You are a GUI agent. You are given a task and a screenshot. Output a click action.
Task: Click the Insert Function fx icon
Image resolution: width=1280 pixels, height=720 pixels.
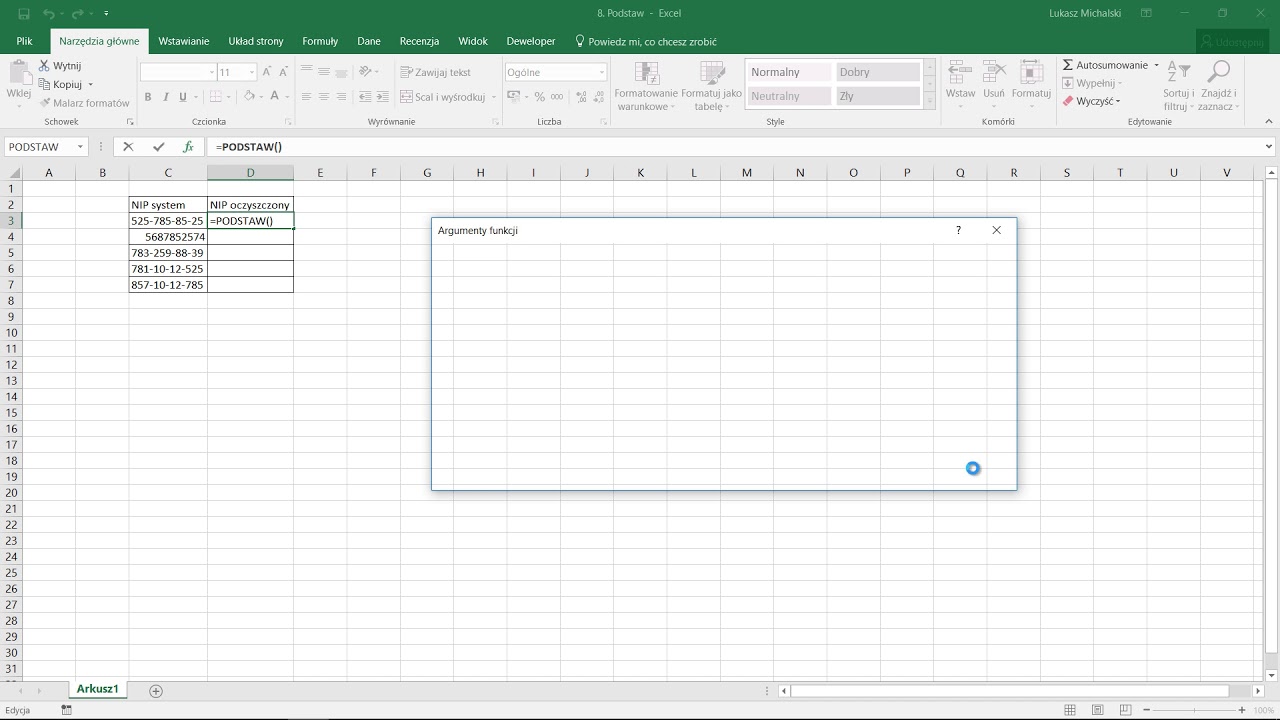tap(187, 147)
